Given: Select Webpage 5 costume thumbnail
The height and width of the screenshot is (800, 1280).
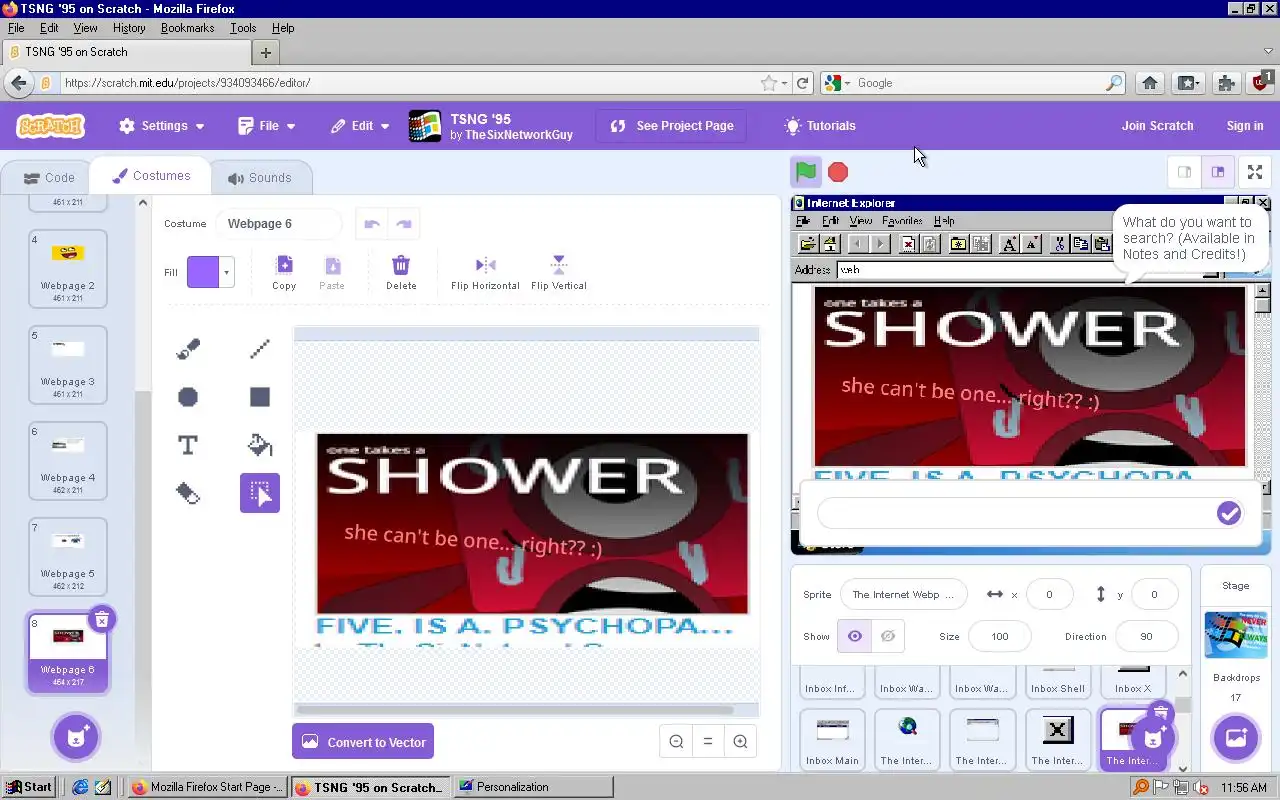Looking at the screenshot, I should tap(68, 557).
